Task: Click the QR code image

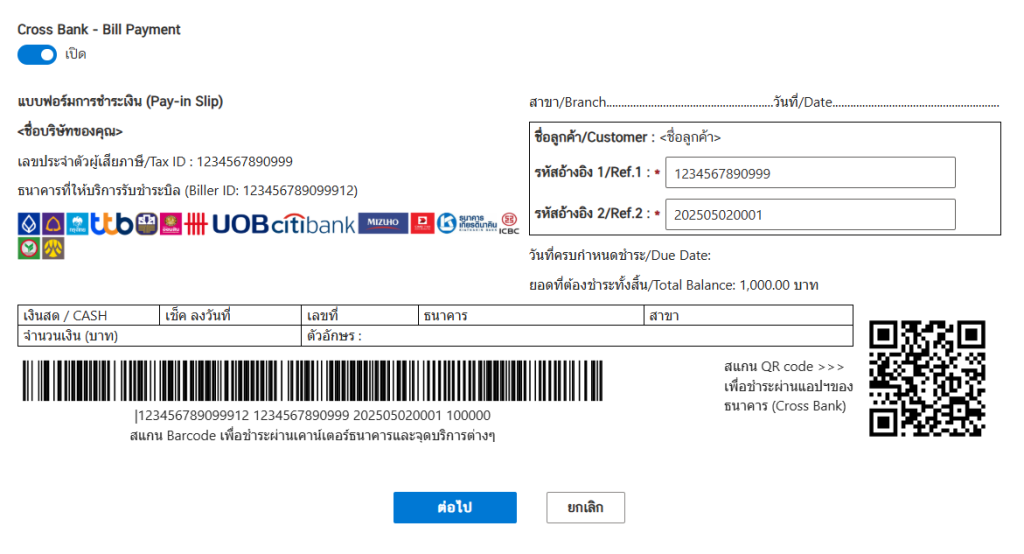Action: 927,378
